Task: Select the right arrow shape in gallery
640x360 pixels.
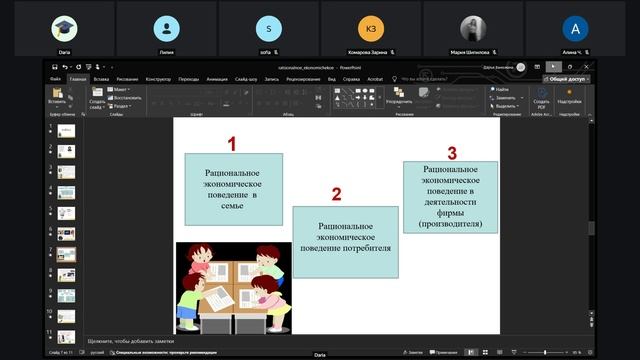Action: point(358,98)
